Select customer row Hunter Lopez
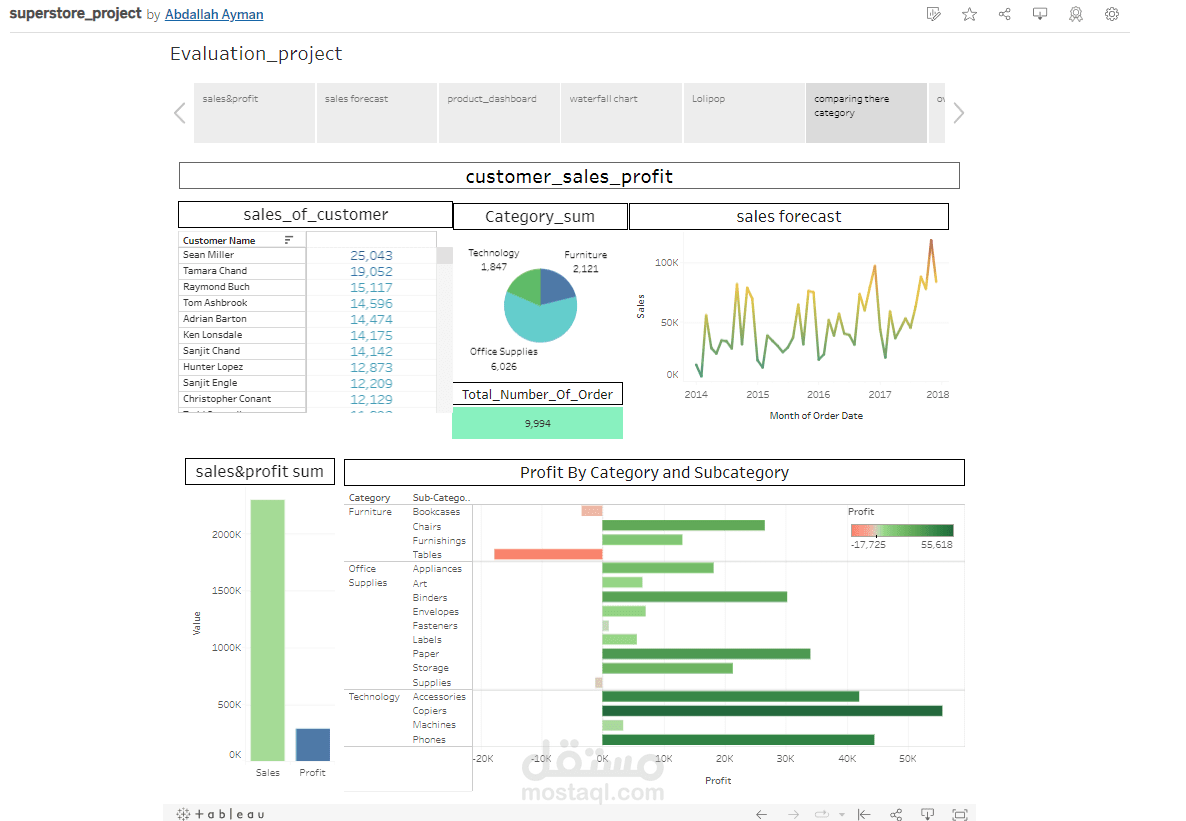 pos(242,367)
